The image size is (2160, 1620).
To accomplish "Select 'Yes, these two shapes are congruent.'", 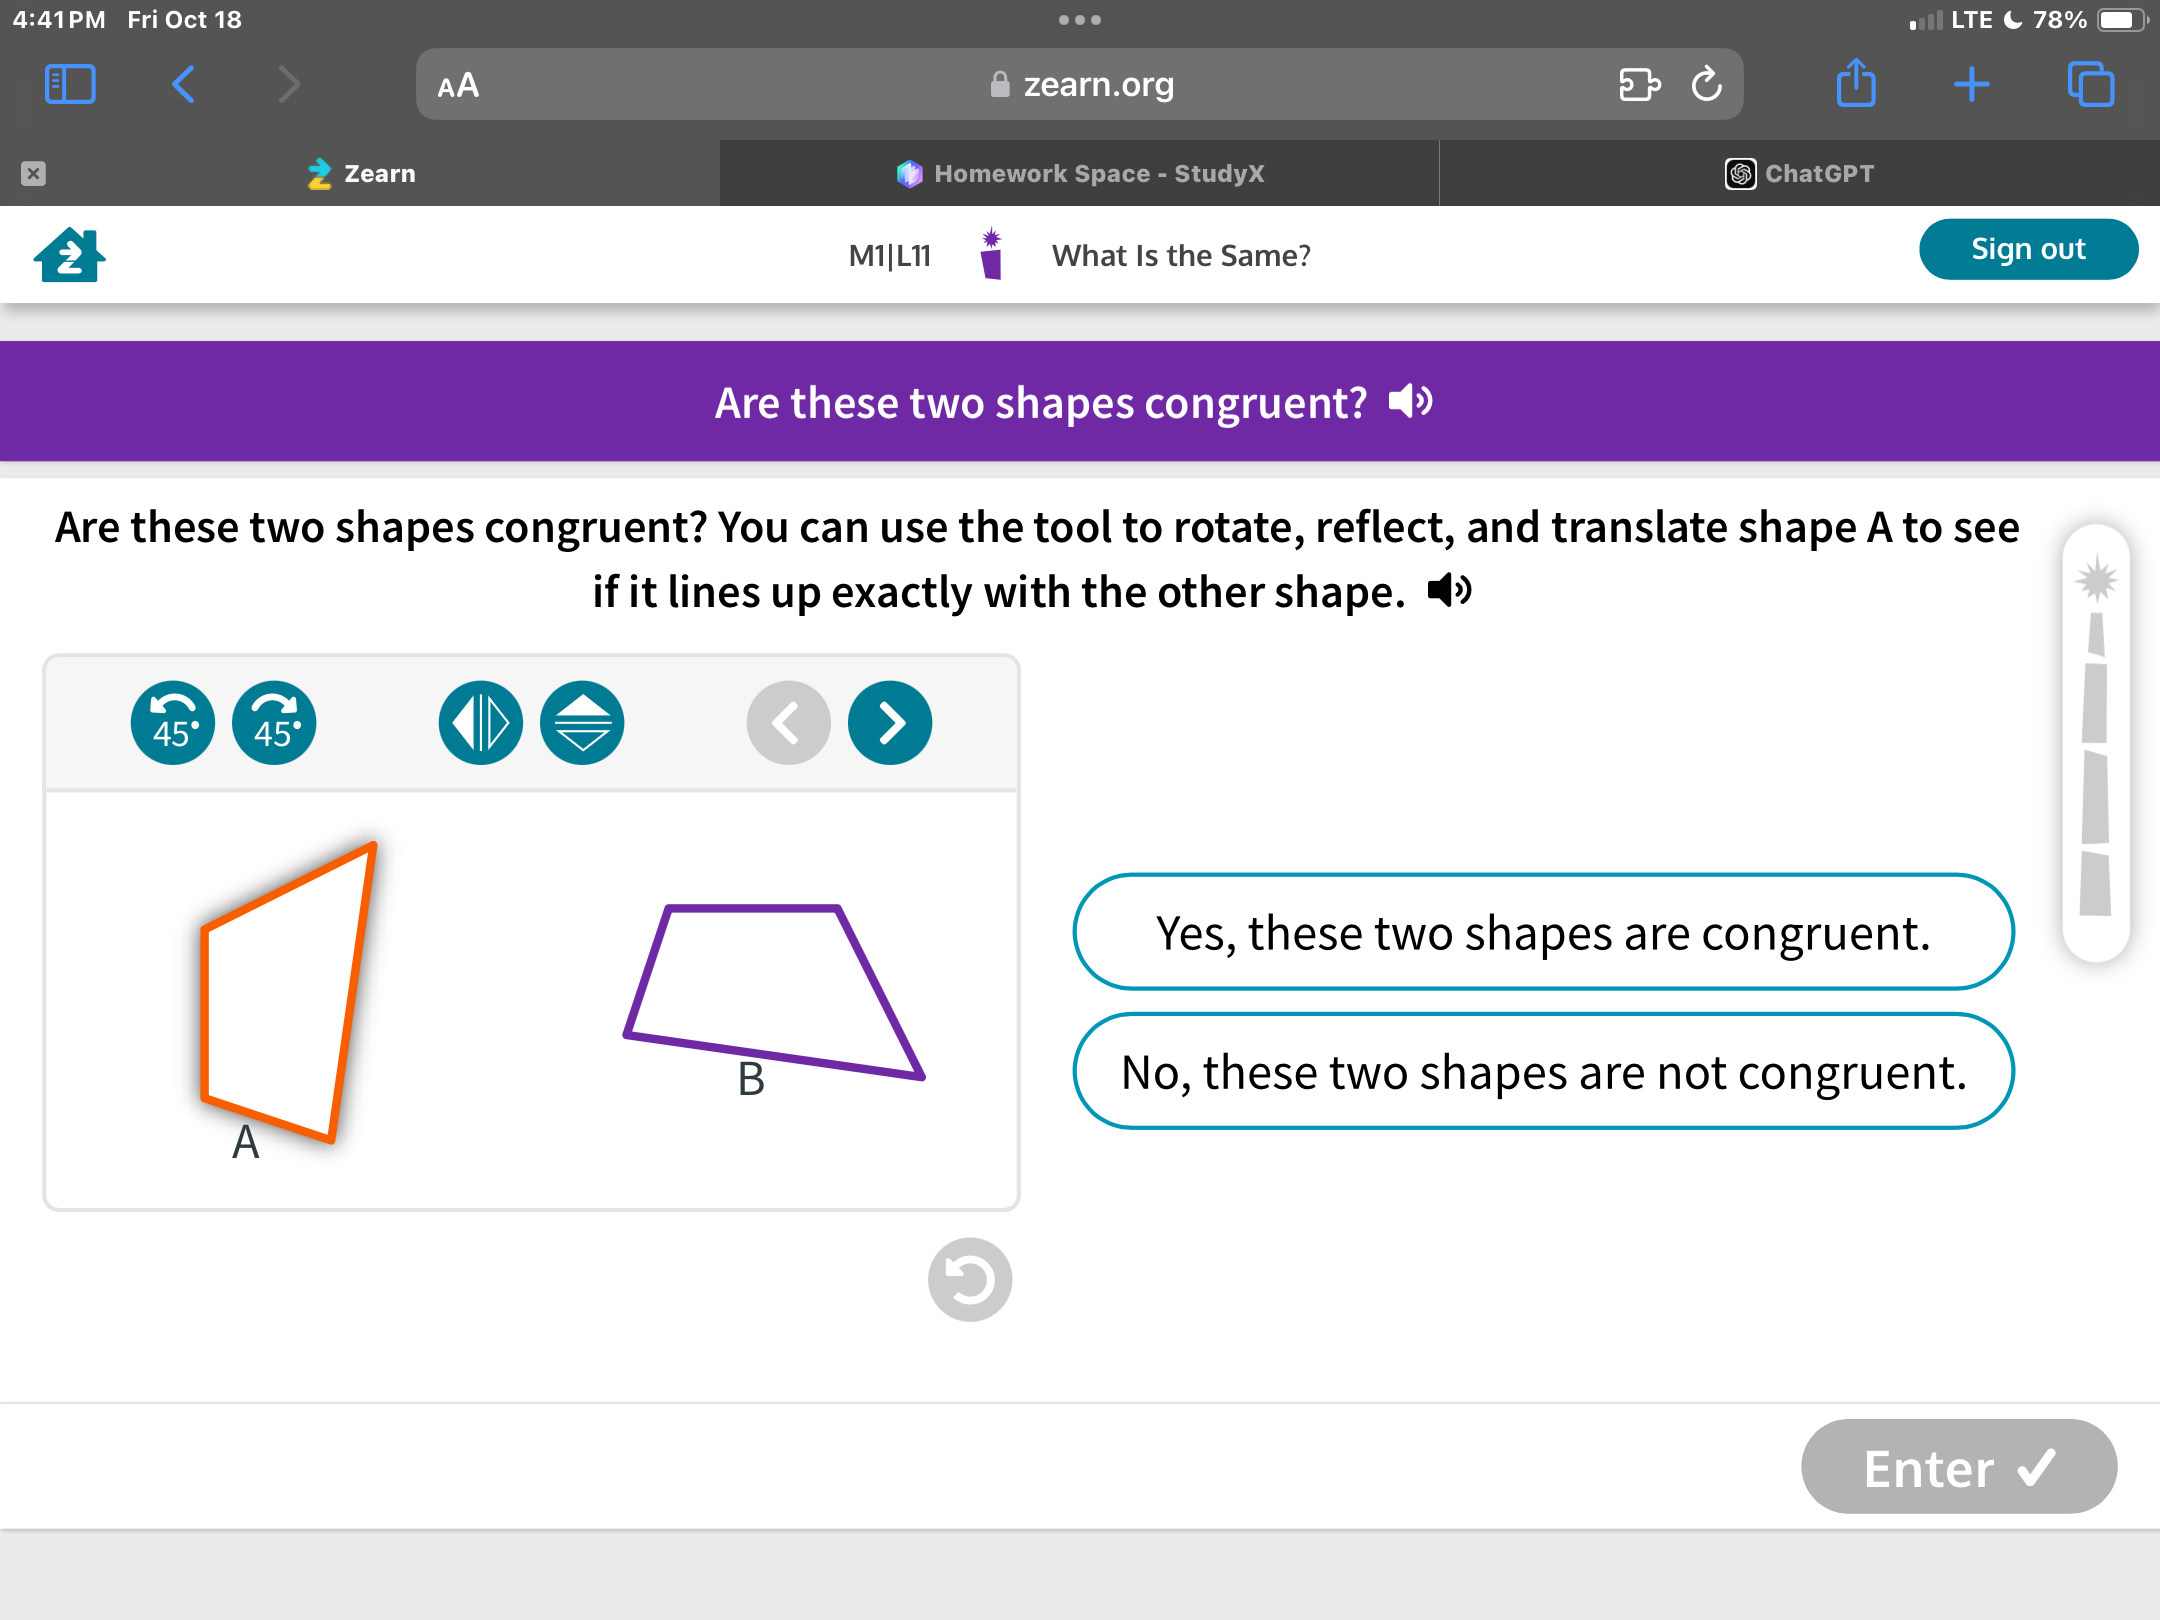I will (1543, 932).
